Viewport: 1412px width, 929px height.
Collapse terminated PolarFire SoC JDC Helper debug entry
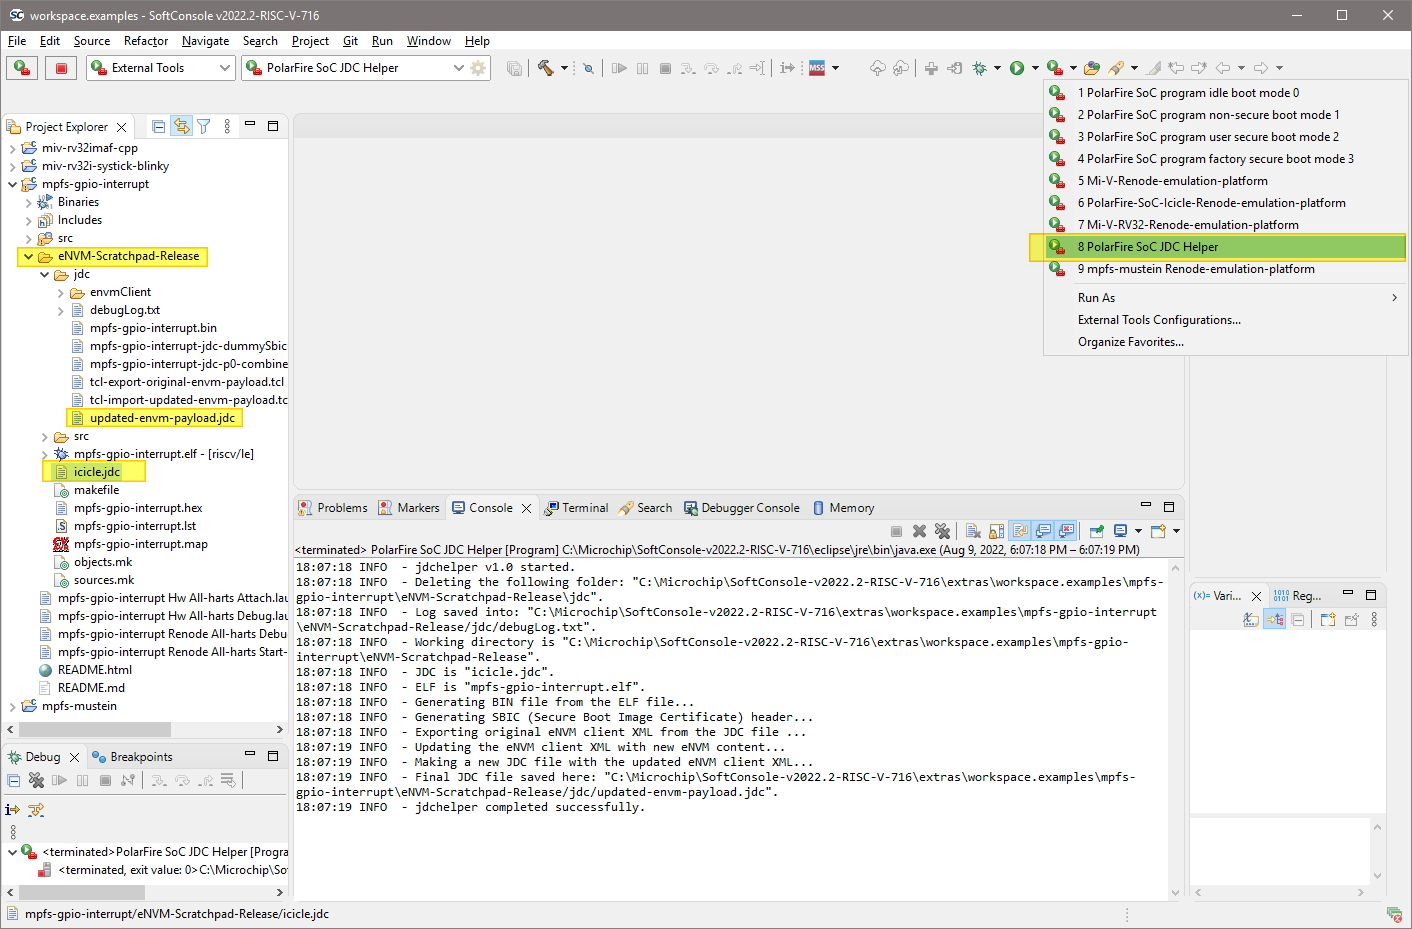[x=12, y=852]
